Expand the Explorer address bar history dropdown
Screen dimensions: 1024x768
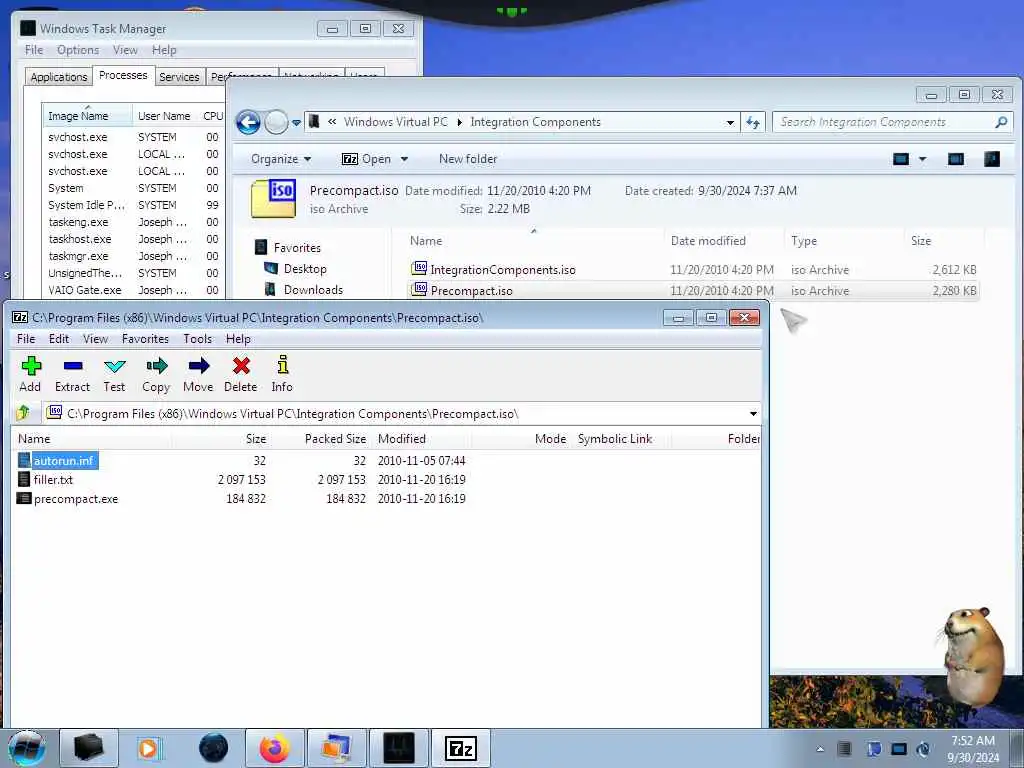click(x=730, y=122)
